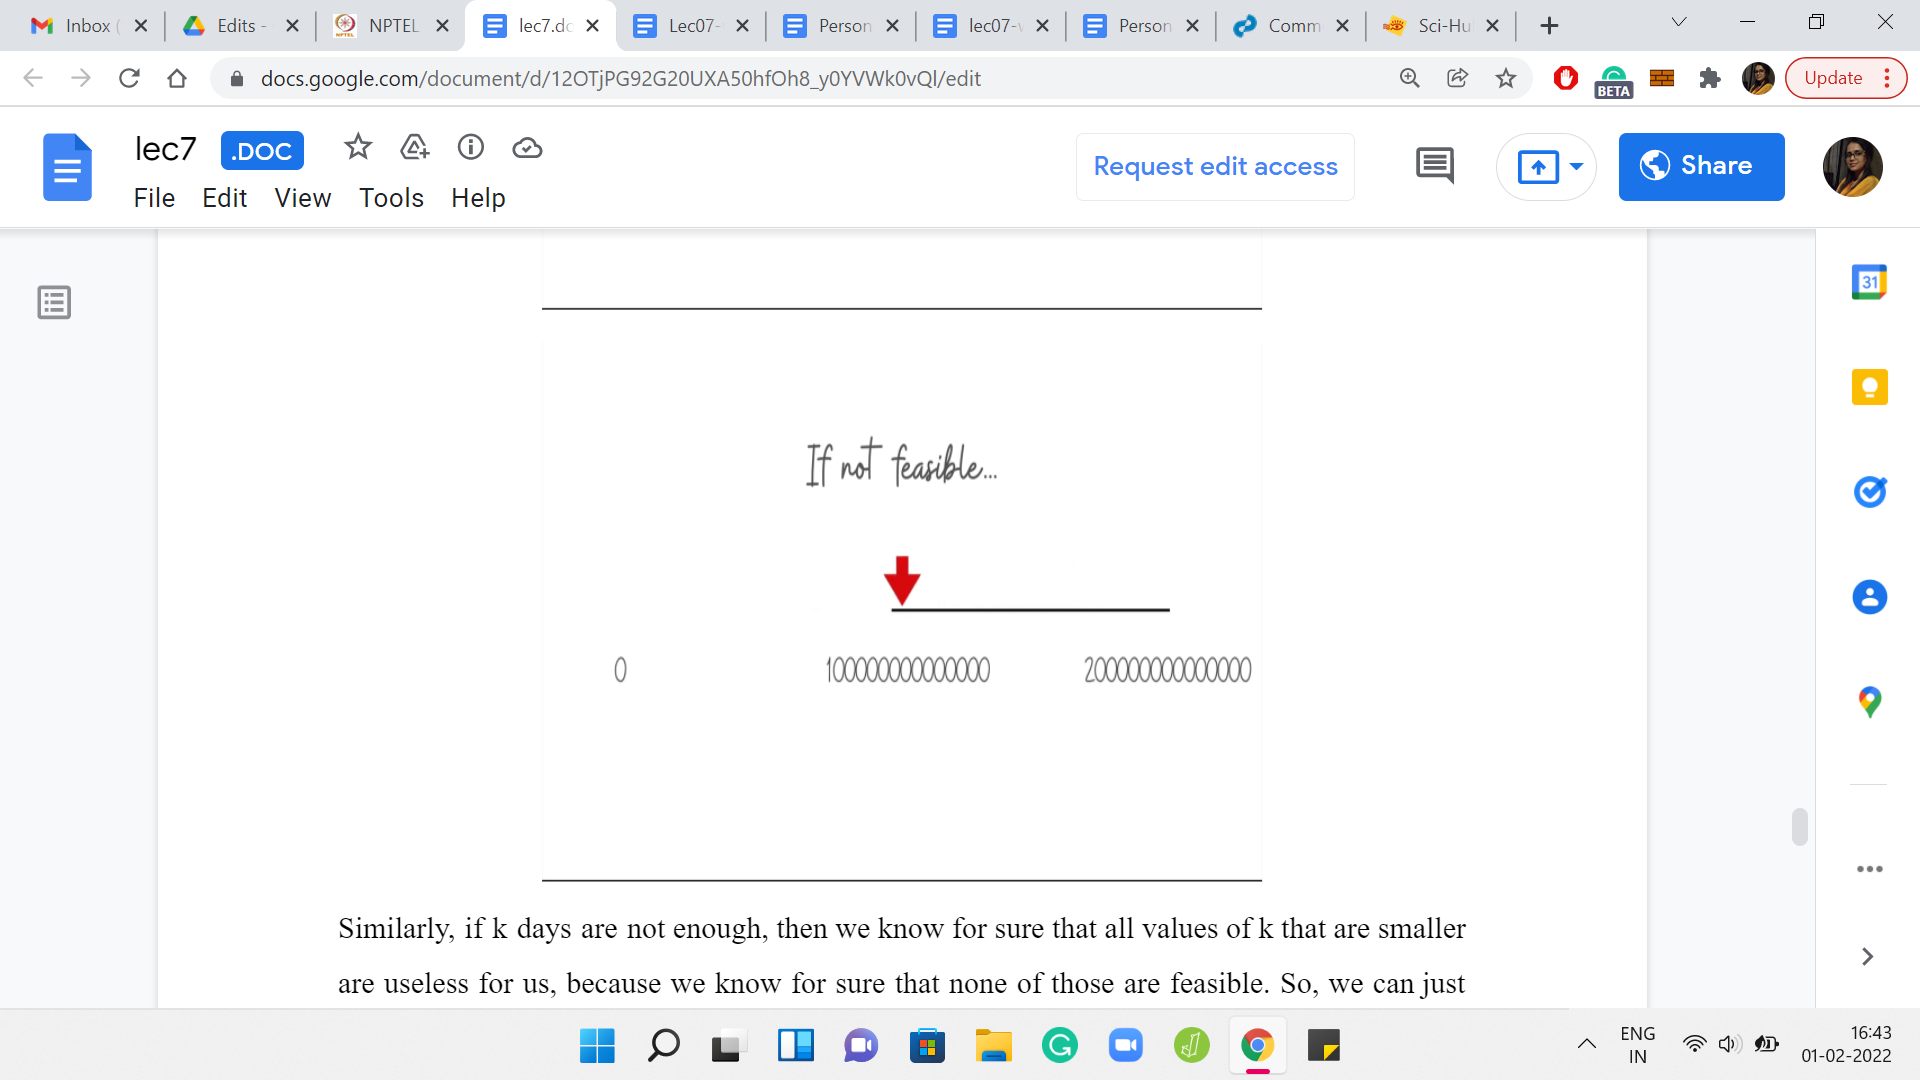This screenshot has width=1920, height=1080.
Task: Open Google Calendar in side panel
Action: [1869, 282]
